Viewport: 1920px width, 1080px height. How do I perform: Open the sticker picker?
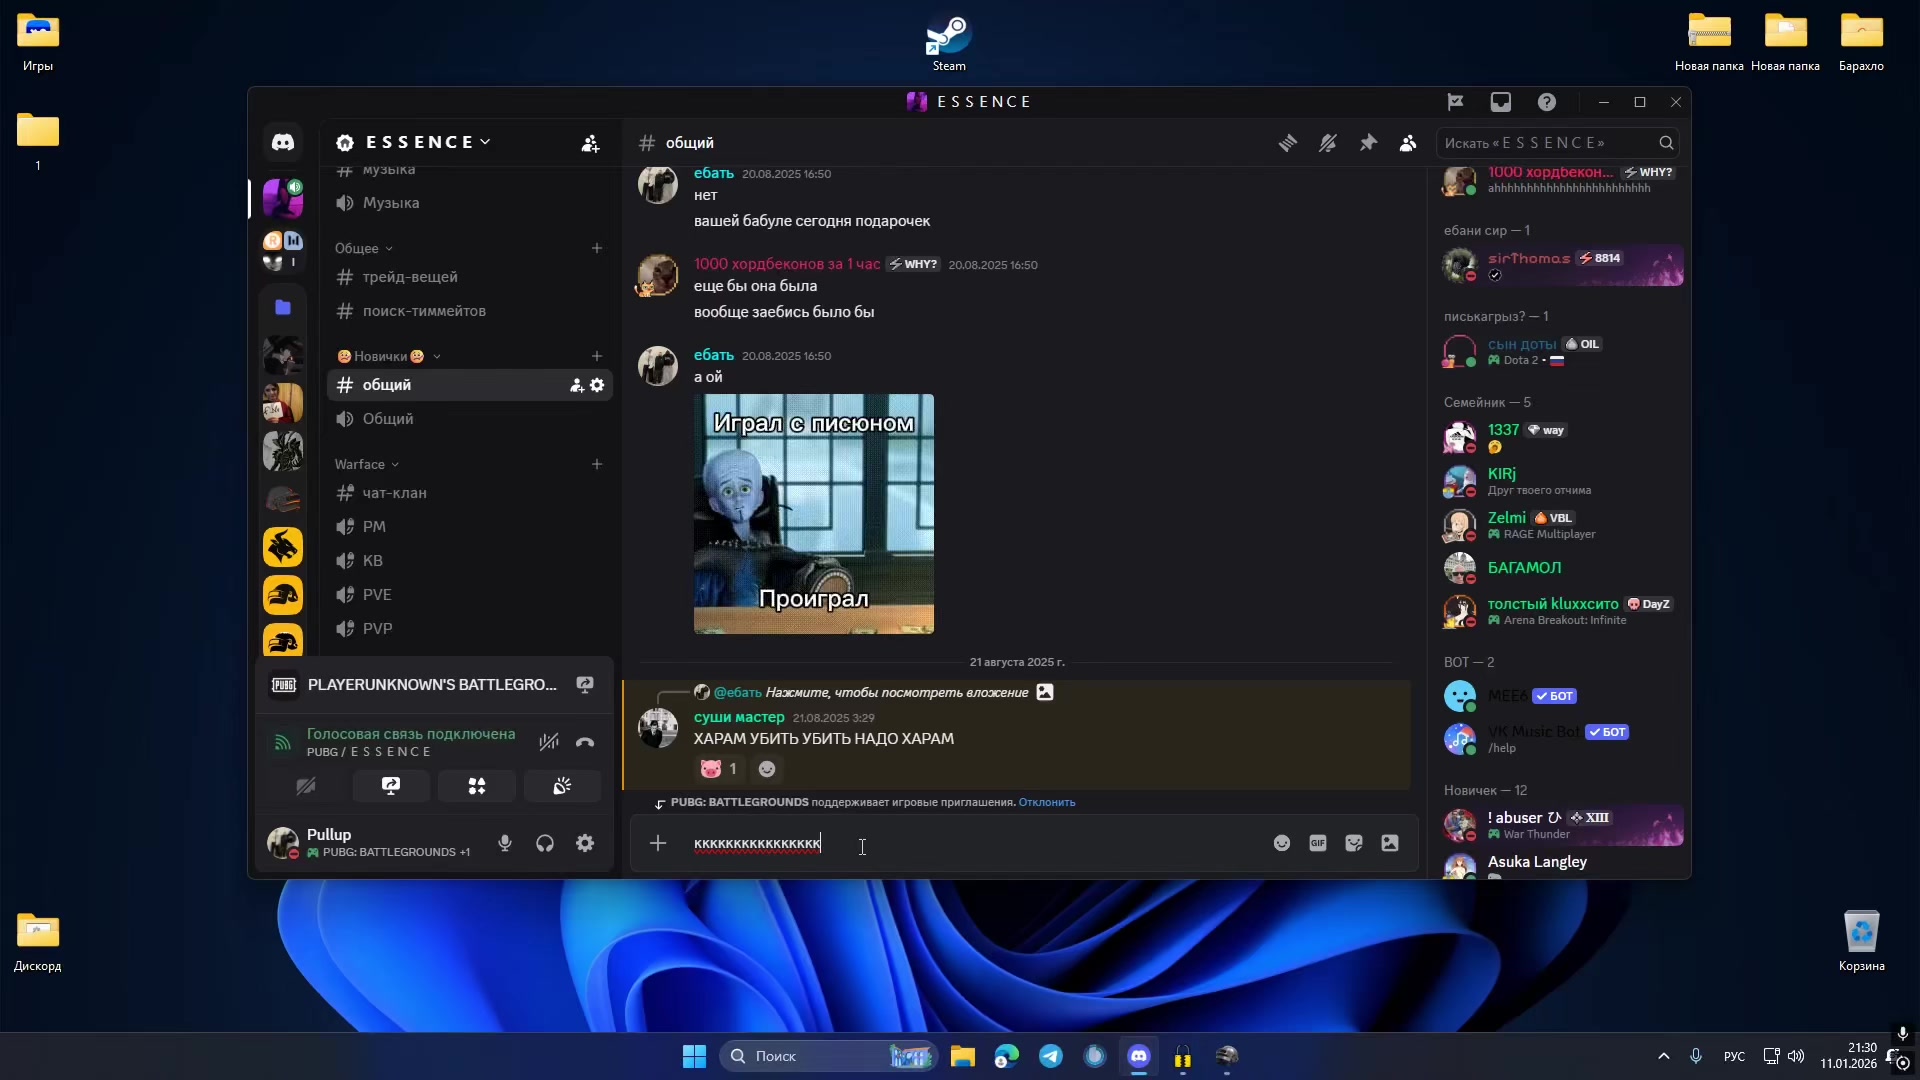coord(1354,843)
